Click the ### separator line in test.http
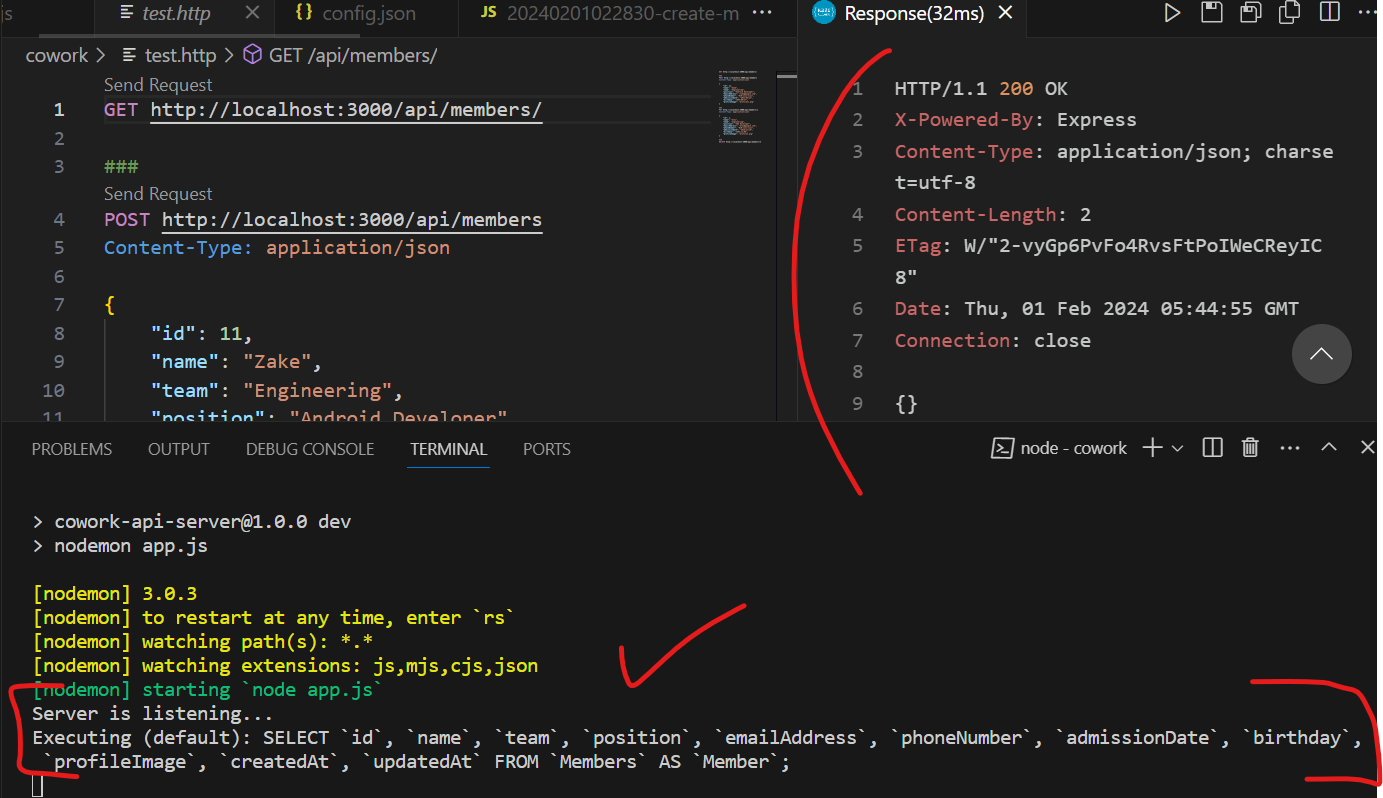 click(121, 166)
